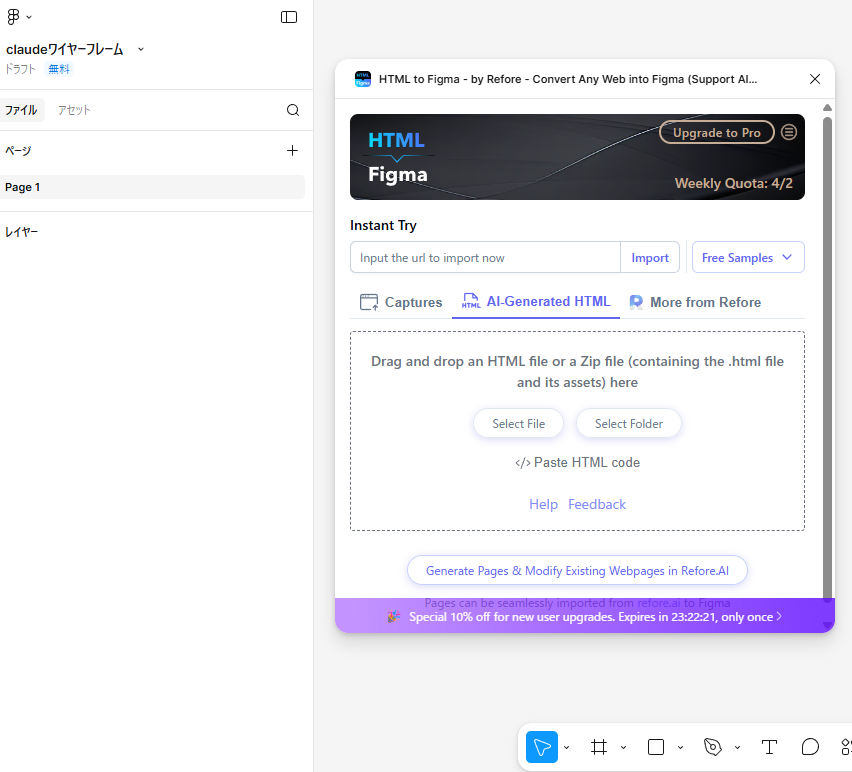Select the Pen tool
Image resolution: width=852 pixels, height=772 pixels.
712,747
